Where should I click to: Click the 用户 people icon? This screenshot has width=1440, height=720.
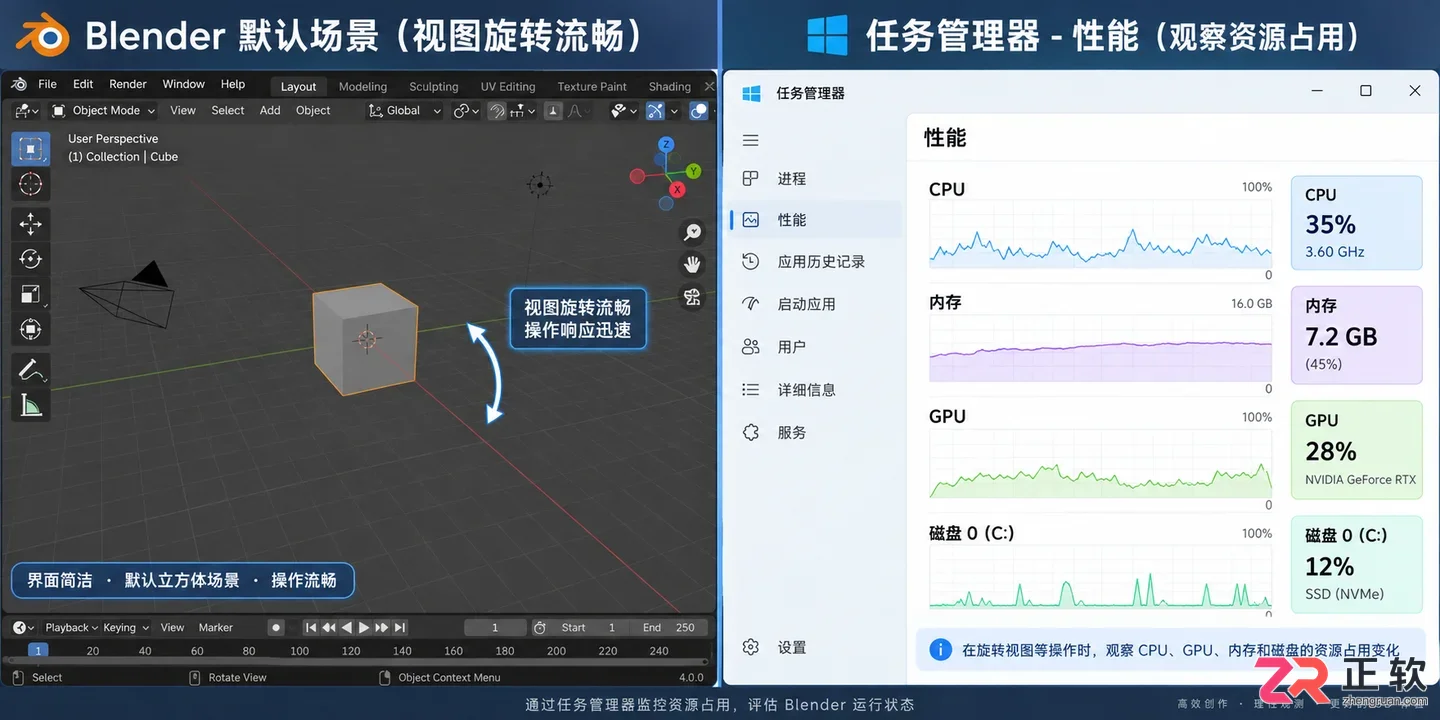[751, 346]
